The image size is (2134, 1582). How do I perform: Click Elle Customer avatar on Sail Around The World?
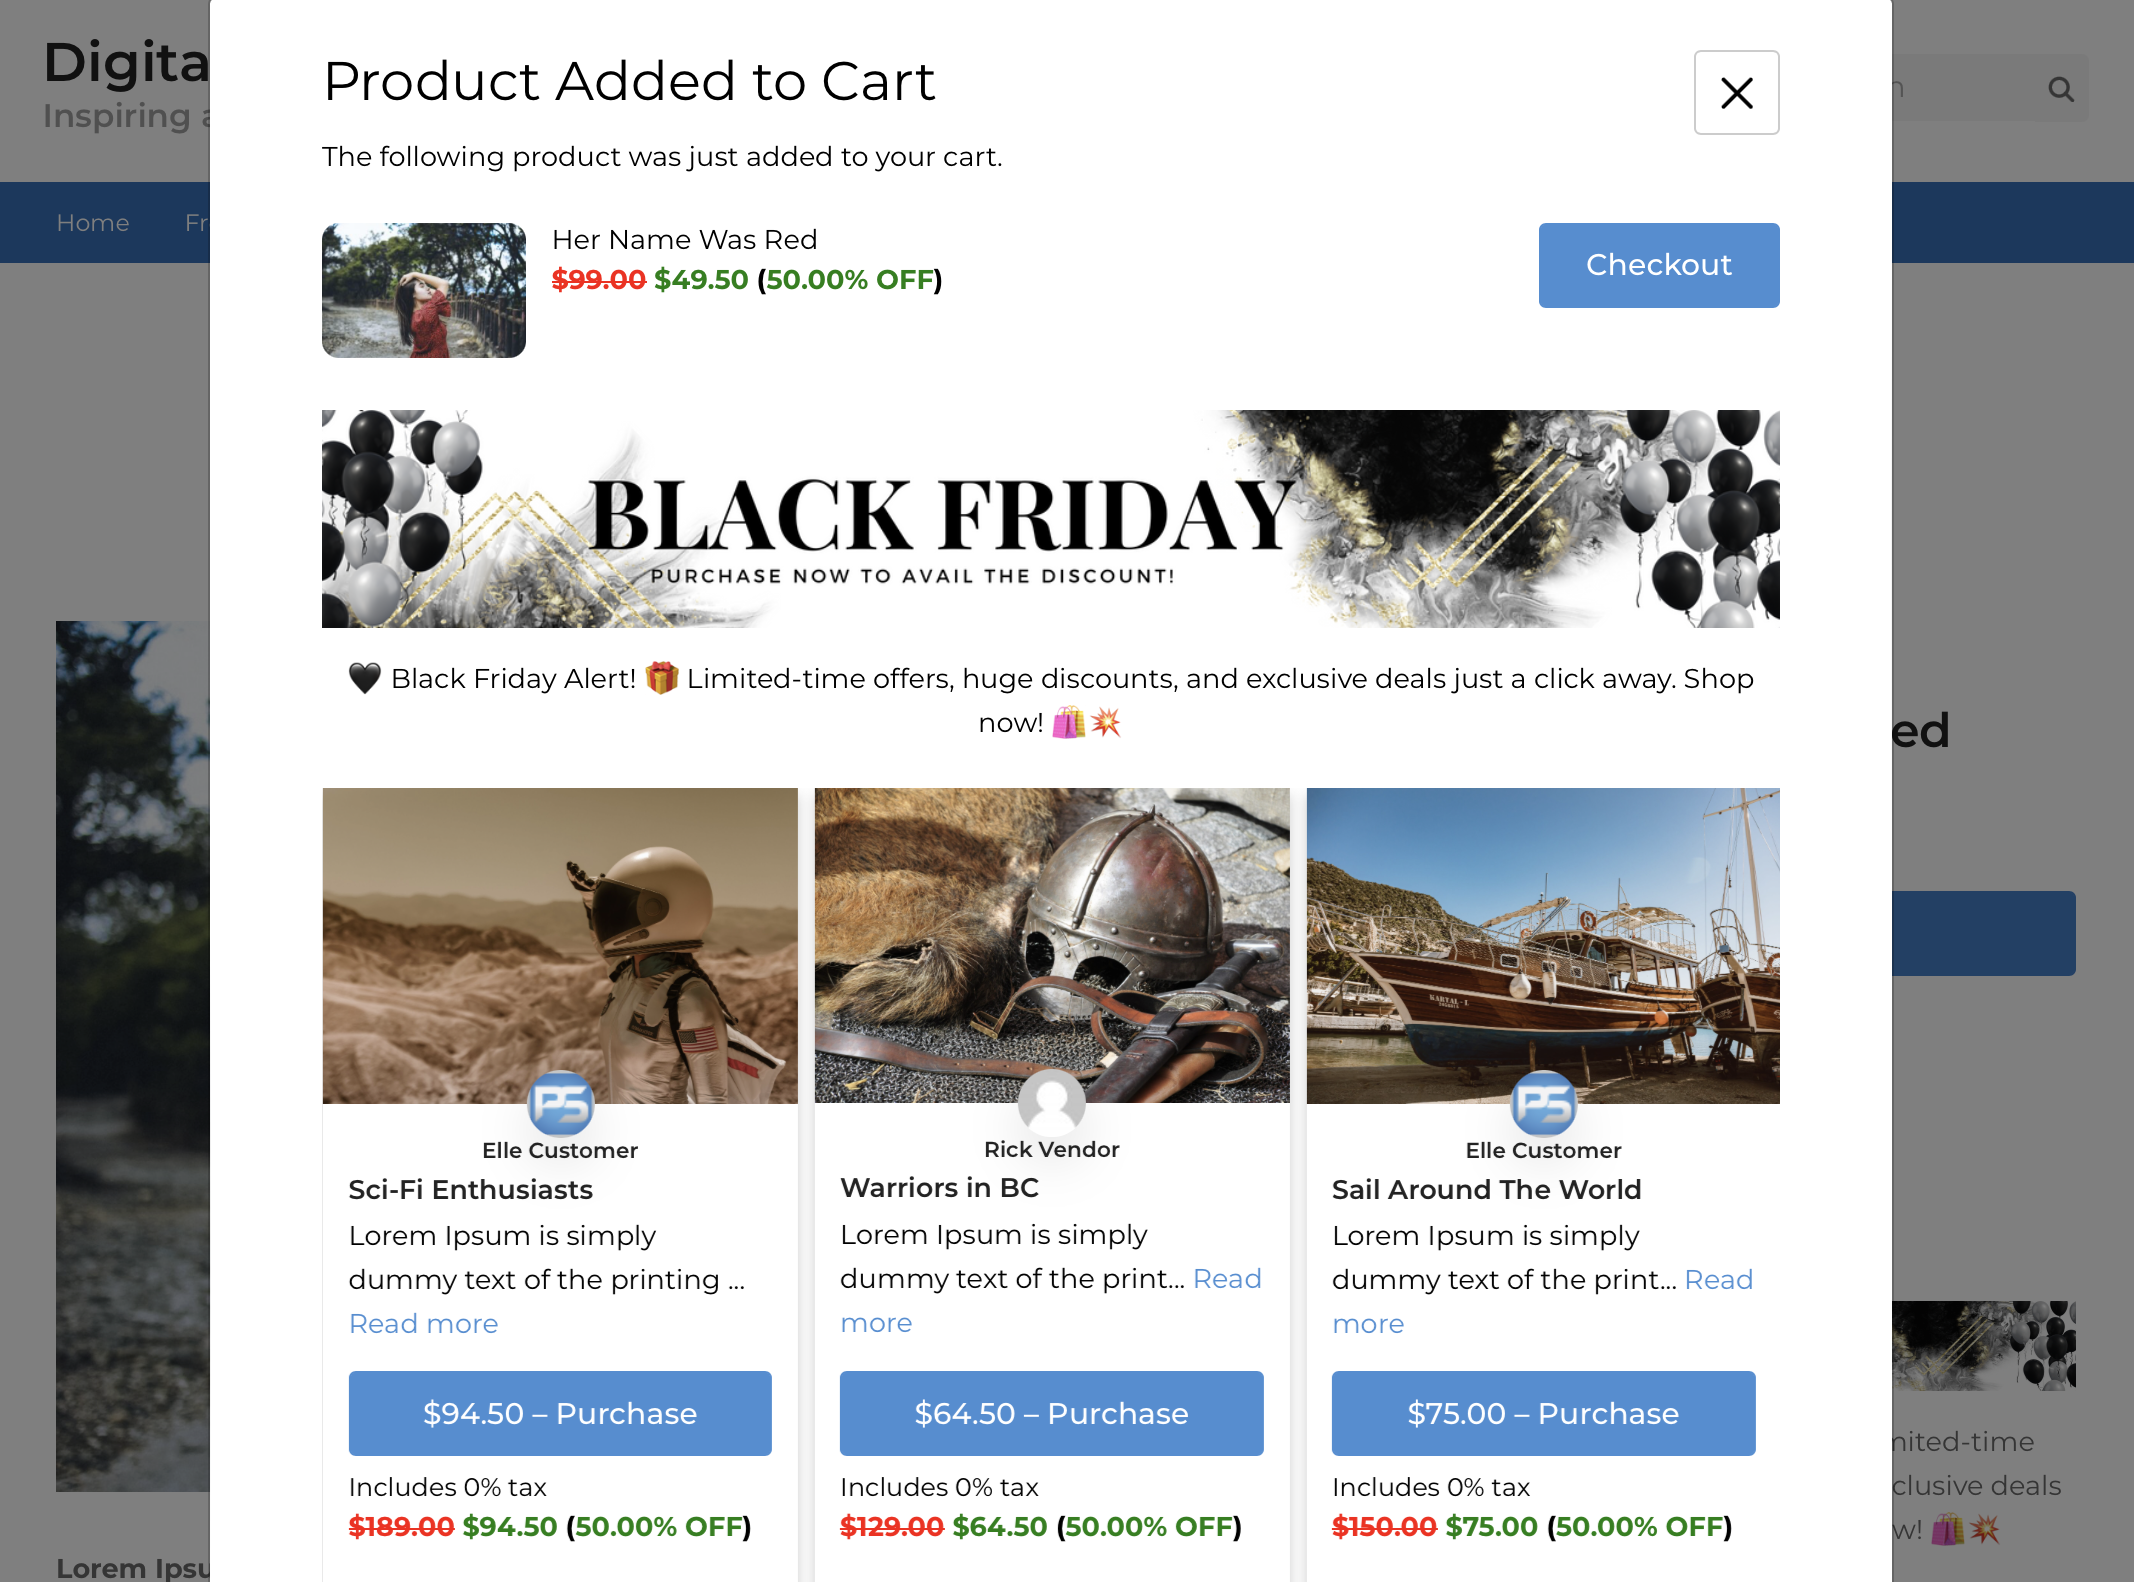(x=1544, y=1103)
